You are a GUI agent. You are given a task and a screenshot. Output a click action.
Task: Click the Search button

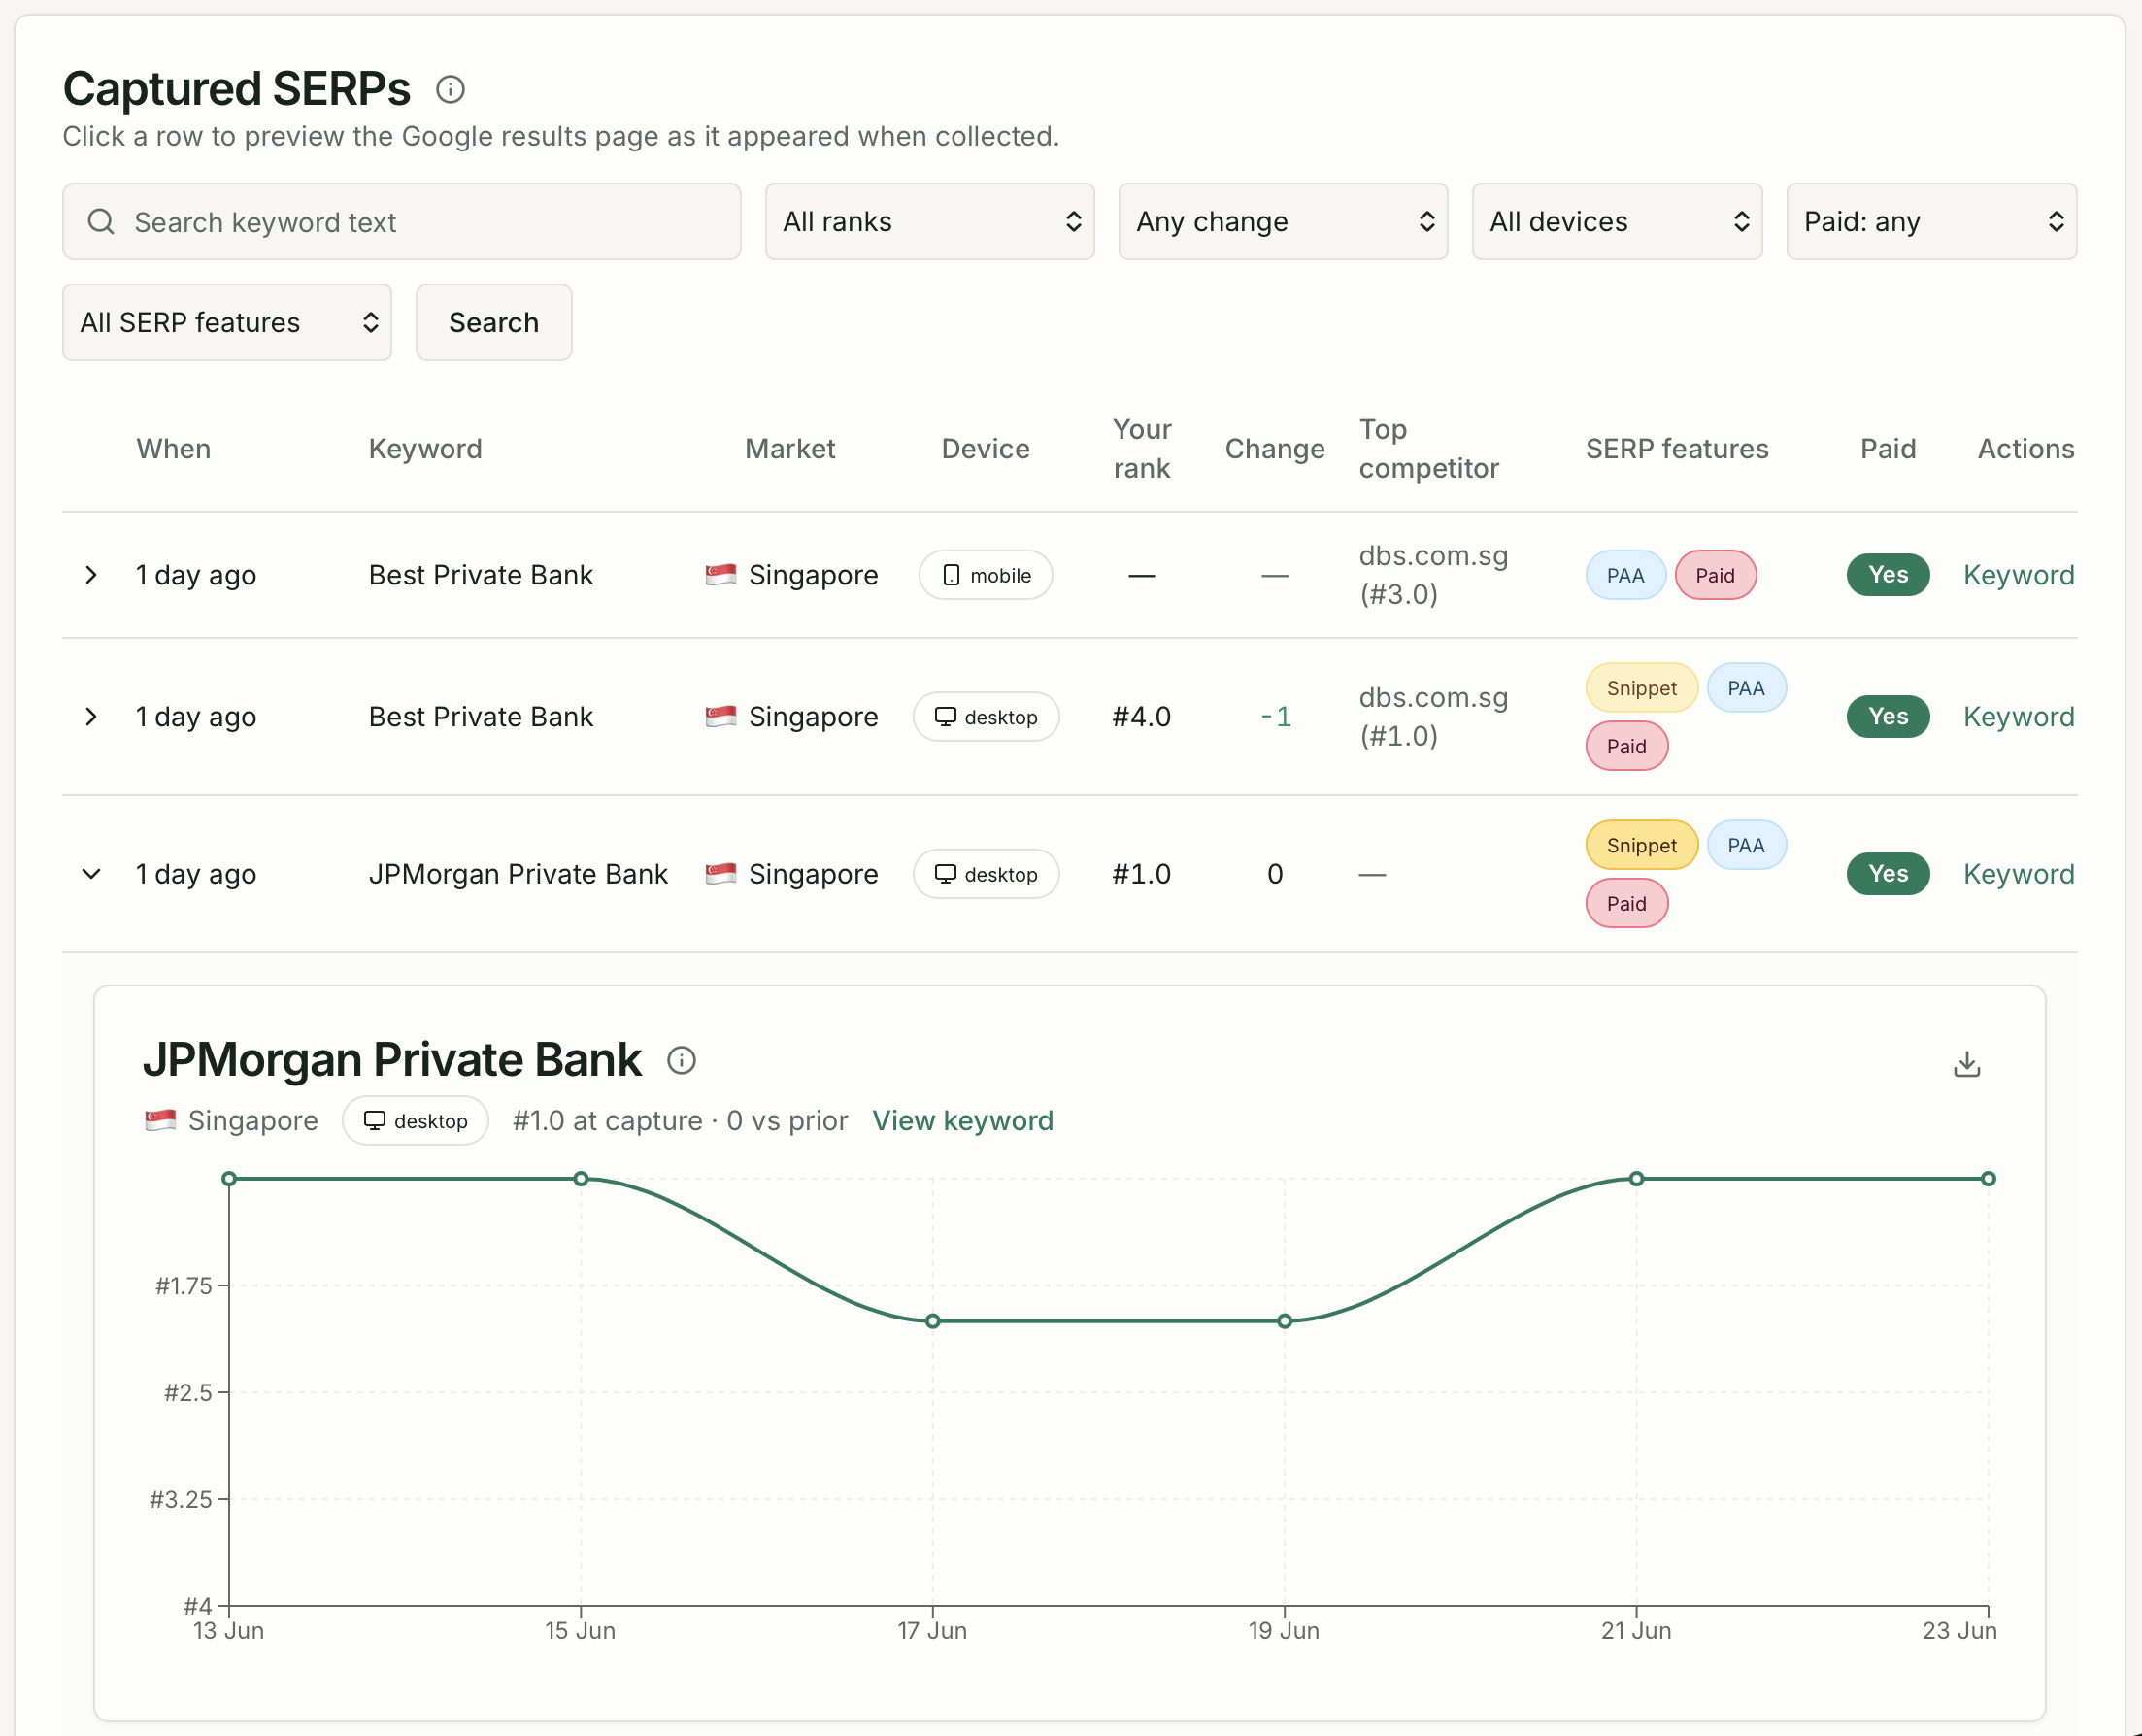494,322
